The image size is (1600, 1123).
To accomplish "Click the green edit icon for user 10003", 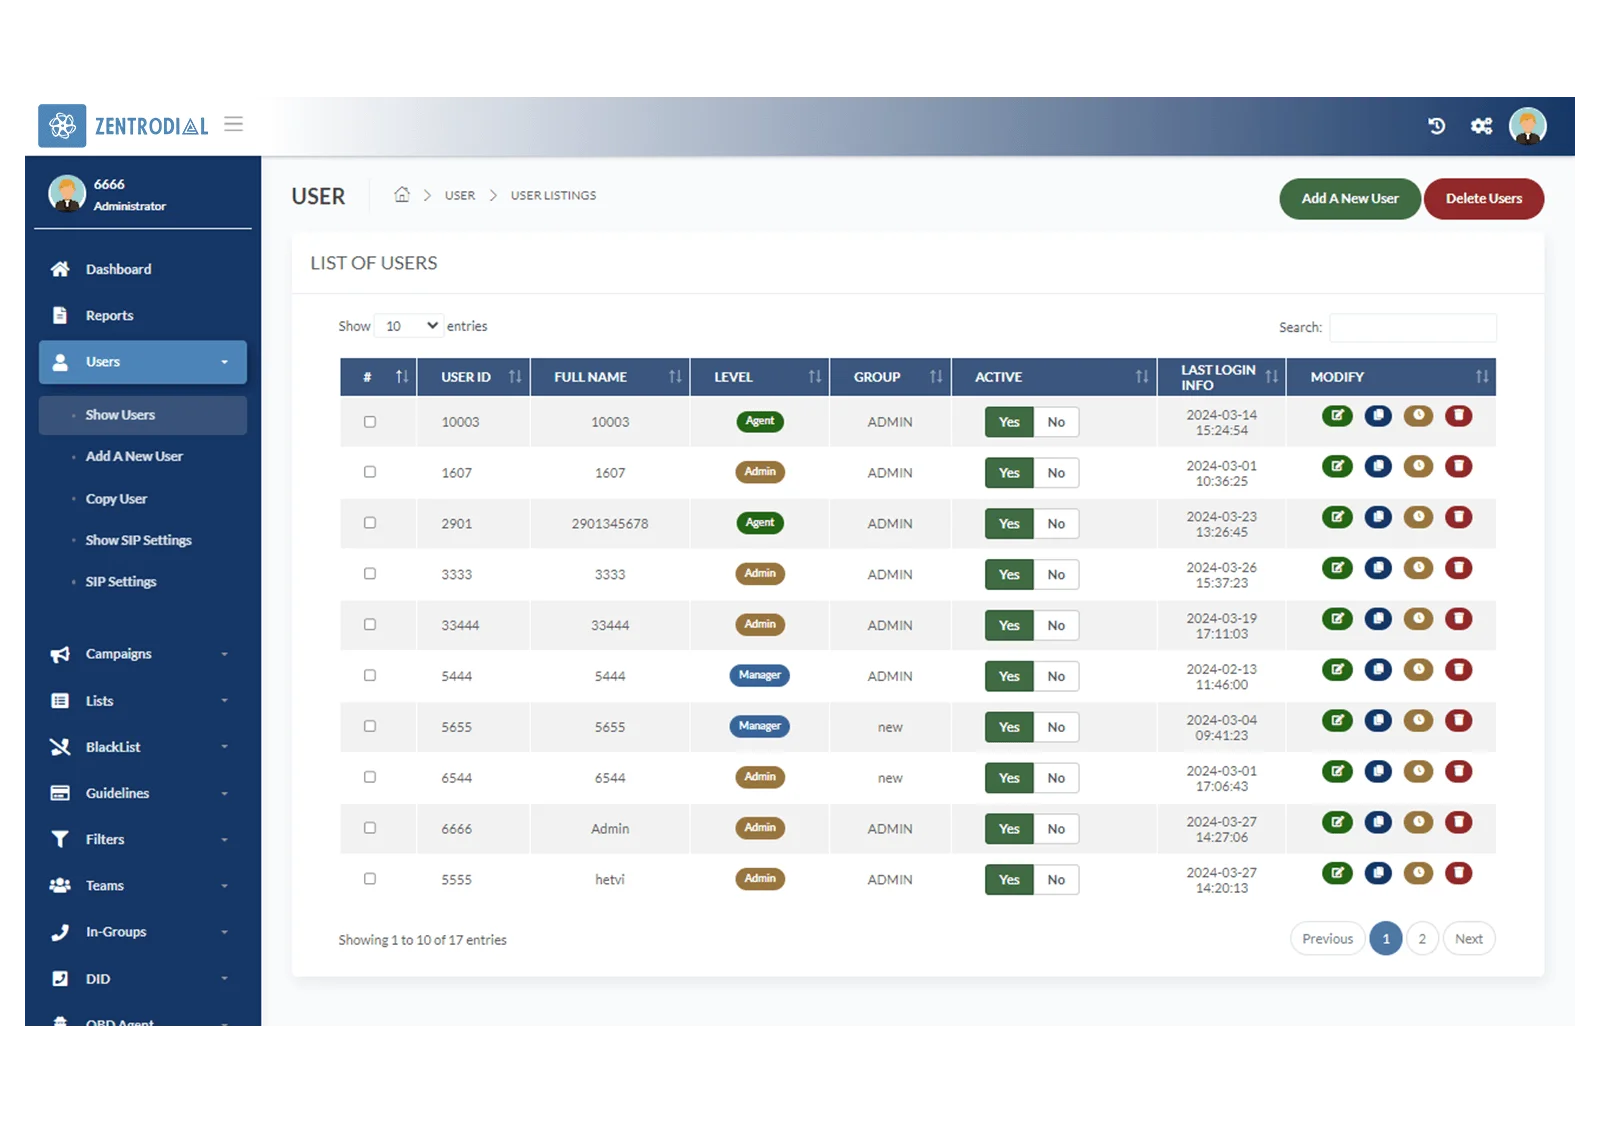I will click(x=1337, y=416).
